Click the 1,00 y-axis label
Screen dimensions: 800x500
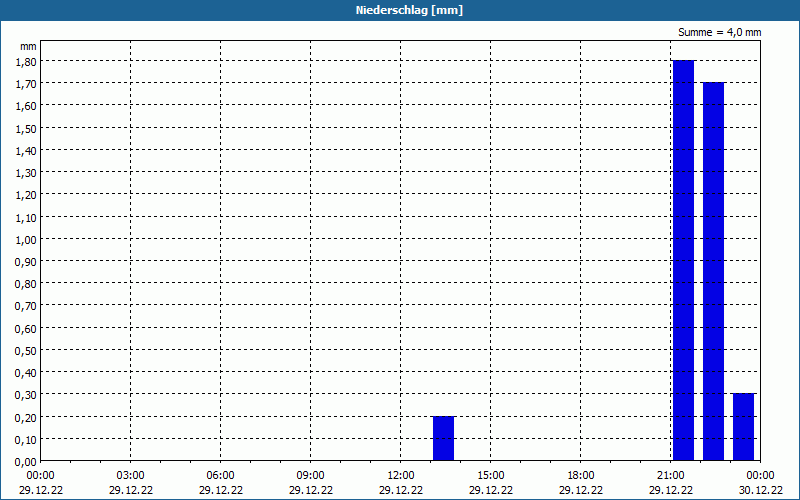coord(26,239)
